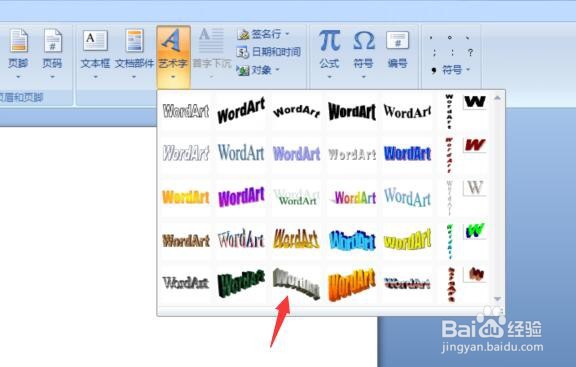
Task: Pick the rainbow purple-to-green WordArt style
Action: pos(352,197)
